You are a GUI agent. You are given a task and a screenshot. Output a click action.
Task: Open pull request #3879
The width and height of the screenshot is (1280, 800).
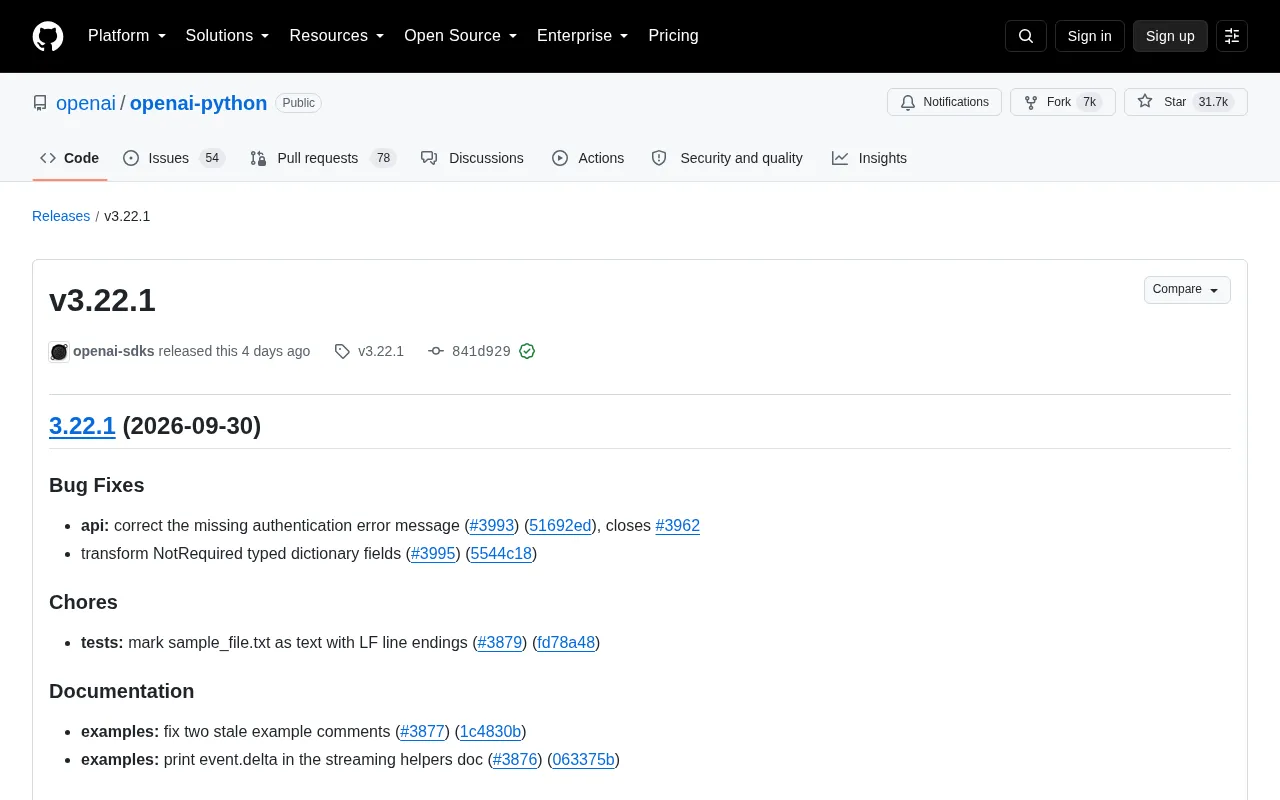tap(500, 642)
